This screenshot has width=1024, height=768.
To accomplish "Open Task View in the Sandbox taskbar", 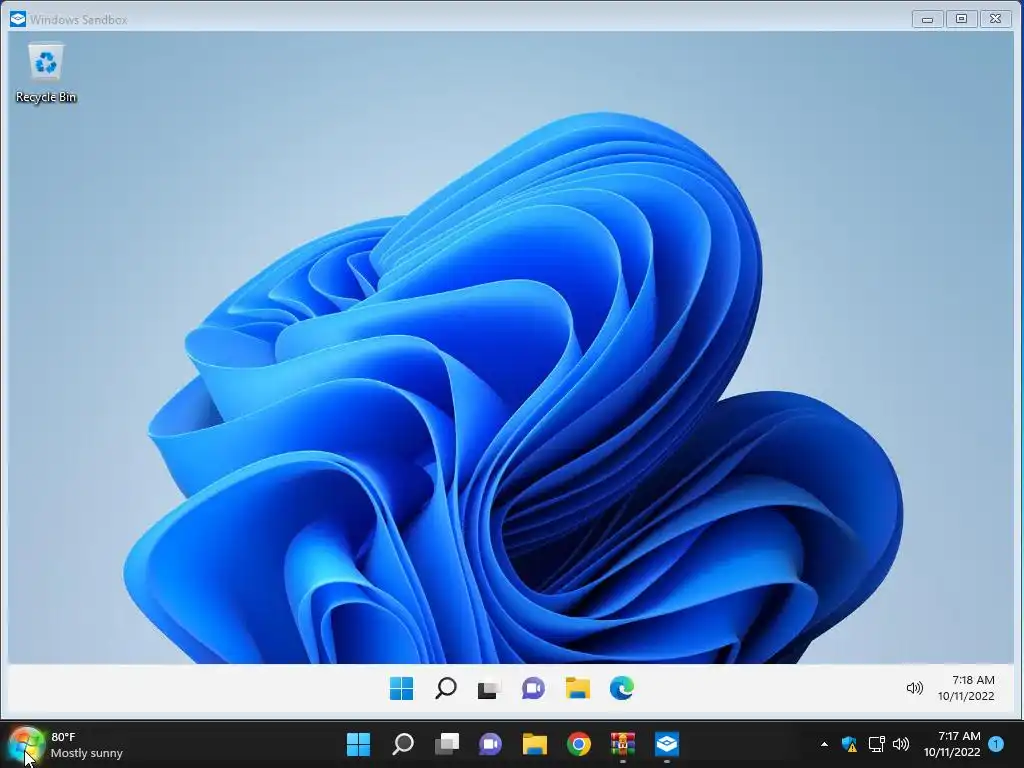I will tap(489, 689).
